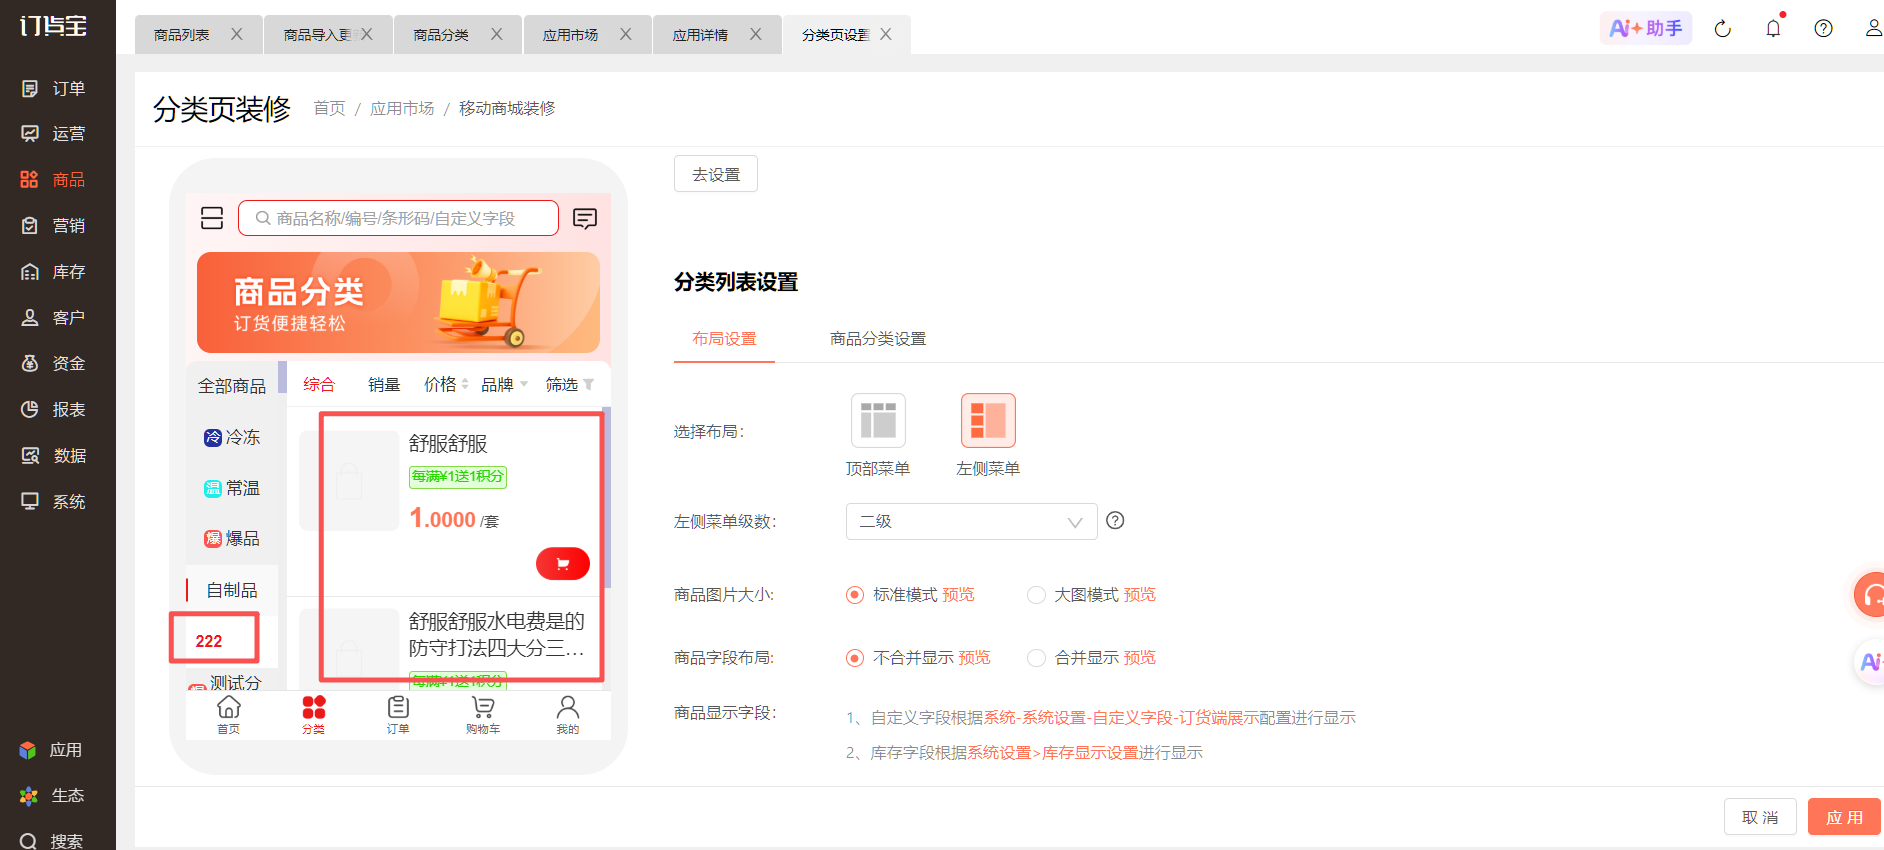Choose the 左侧菜单 layout option
Viewport: 1884px width, 850px height.
(x=988, y=421)
